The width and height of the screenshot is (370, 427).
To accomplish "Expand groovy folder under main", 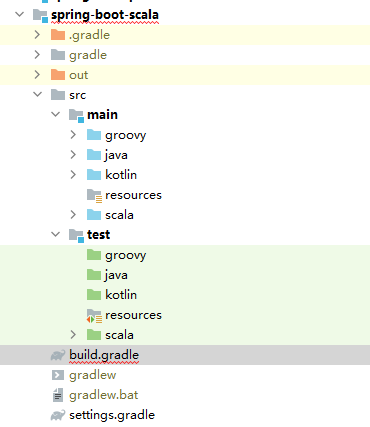I will coord(73,135).
